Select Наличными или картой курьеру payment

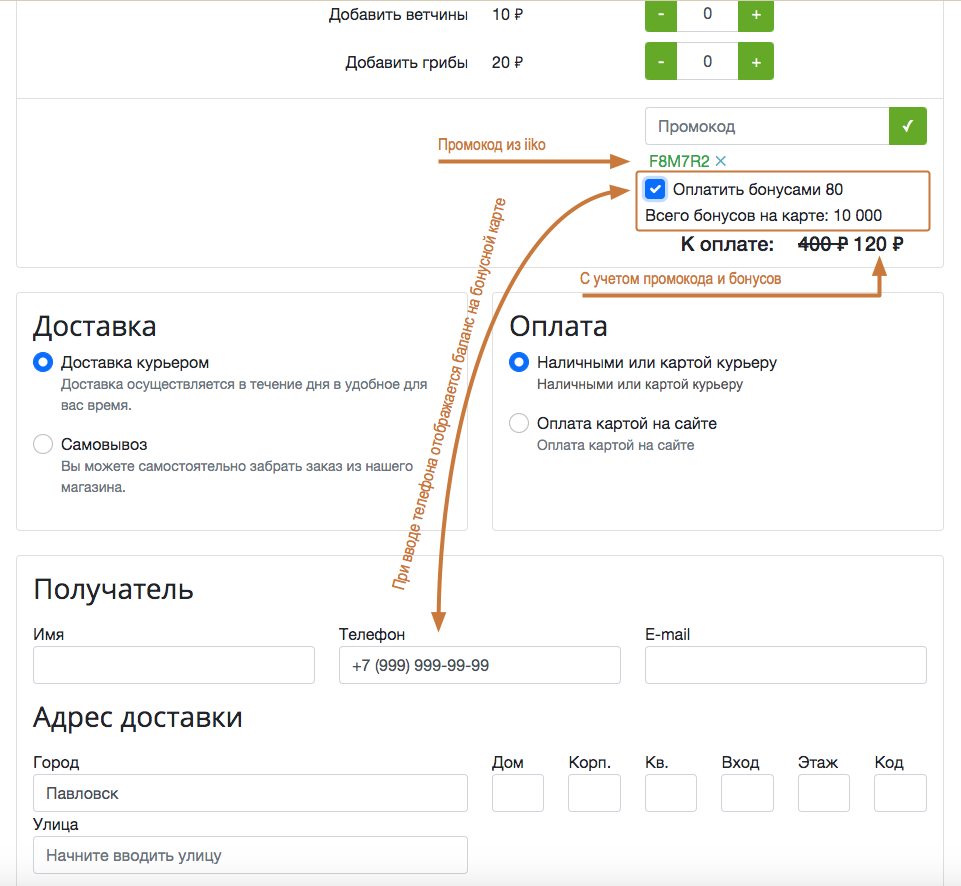coord(519,363)
